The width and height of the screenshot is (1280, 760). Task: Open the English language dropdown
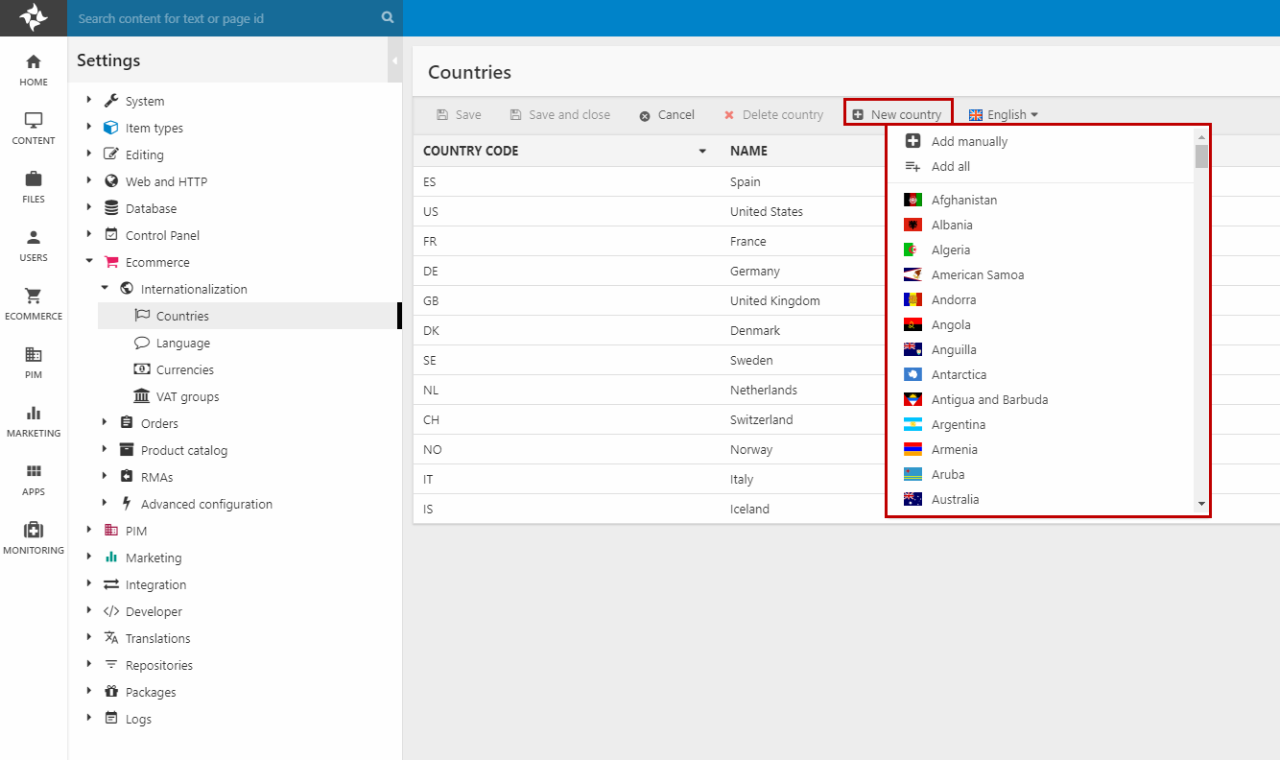click(x=1004, y=115)
